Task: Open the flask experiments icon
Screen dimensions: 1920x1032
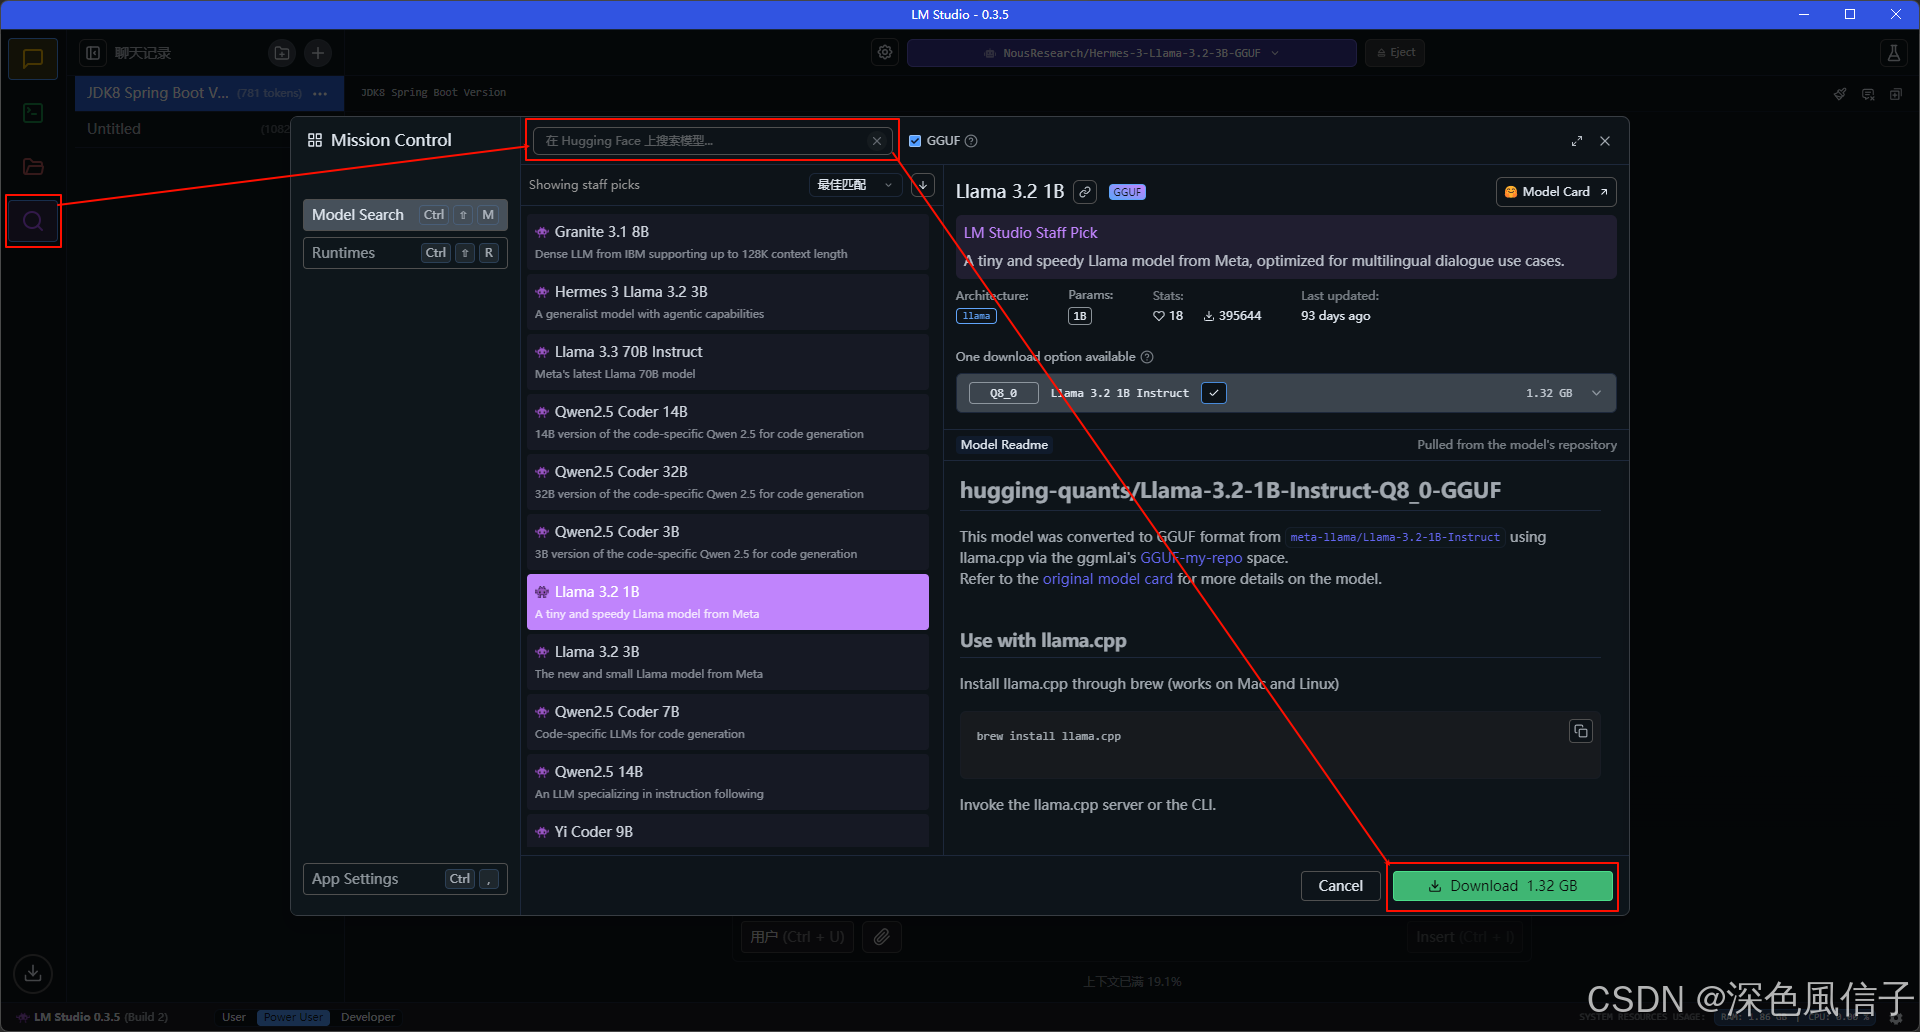Action: pyautogui.click(x=1893, y=53)
